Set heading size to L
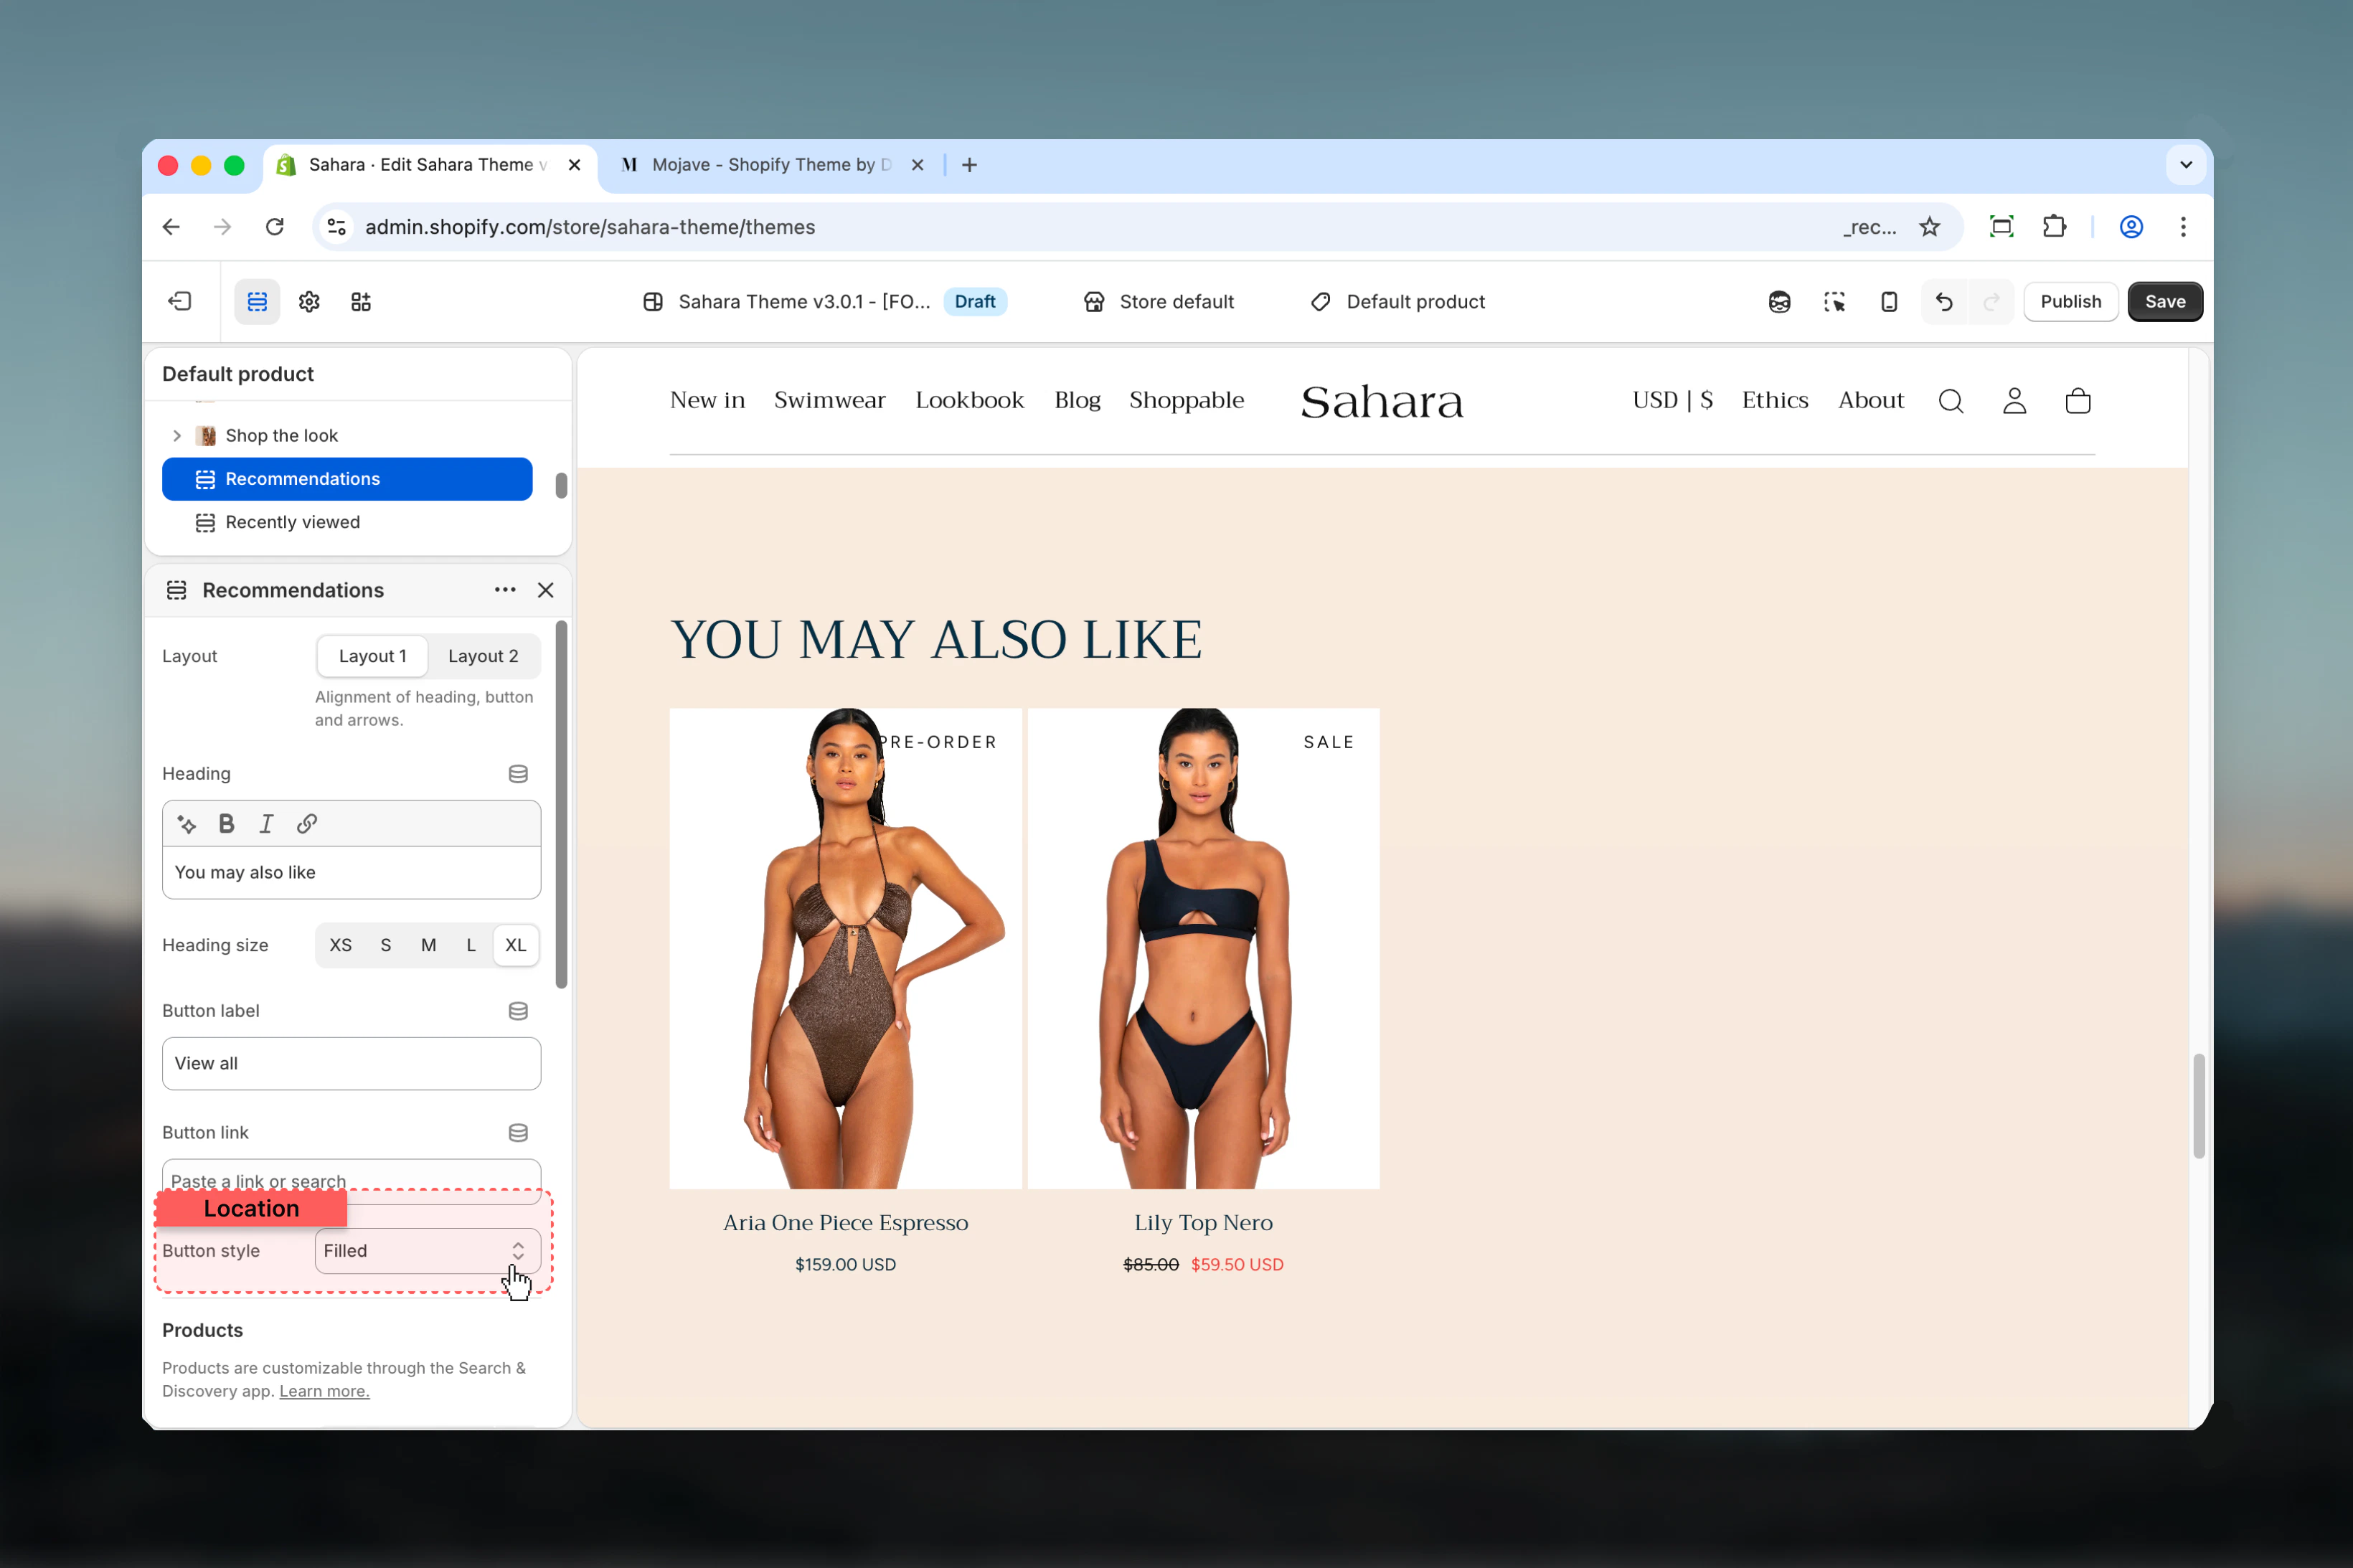Image resolution: width=2353 pixels, height=1568 pixels. pos(471,945)
